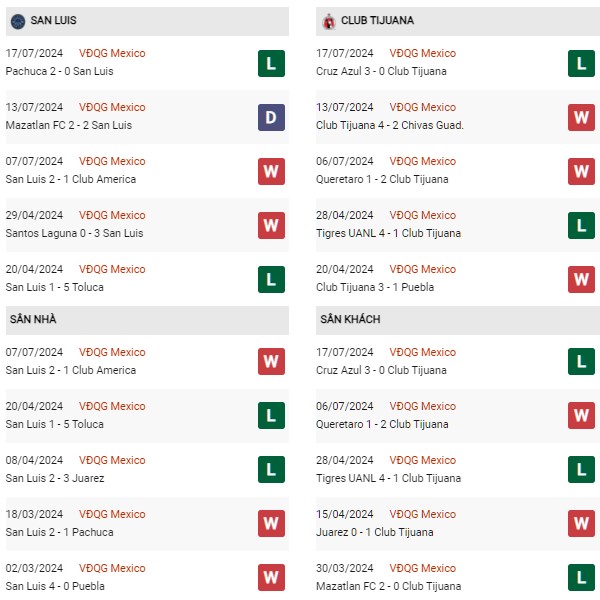Open the Mazatlan FC 2 - 0 Club Tijuana match

pos(388,586)
